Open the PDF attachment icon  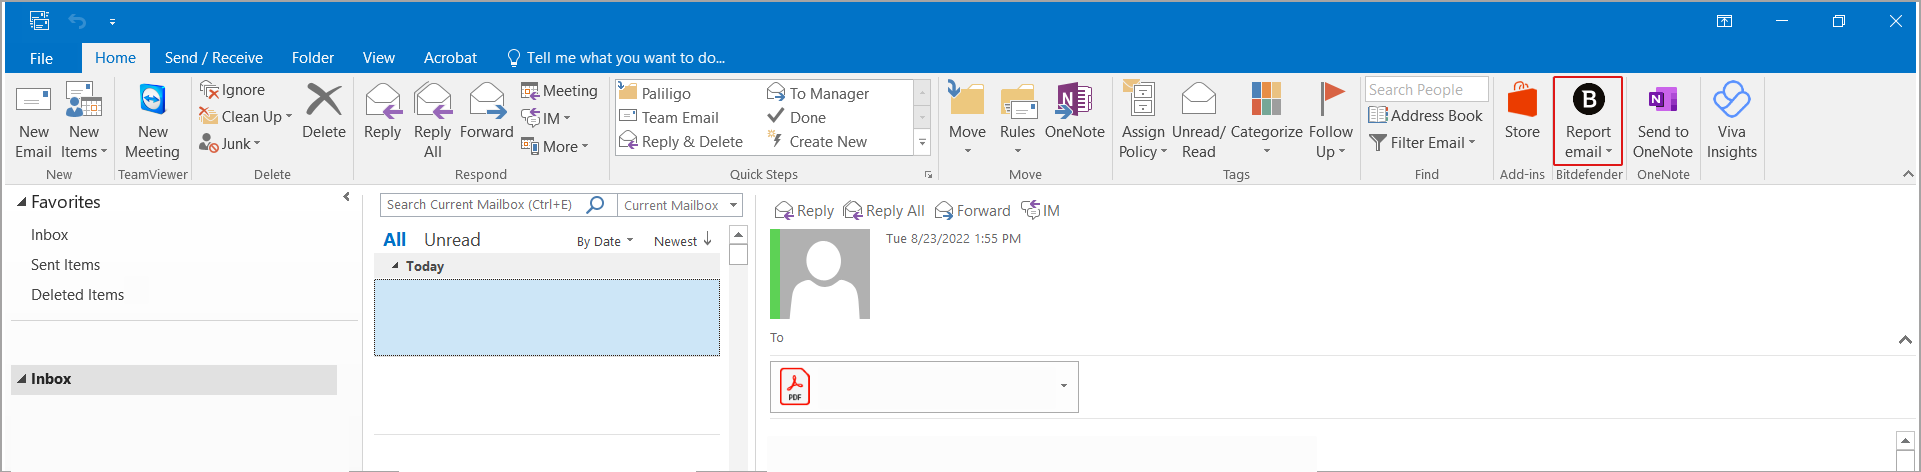point(795,387)
